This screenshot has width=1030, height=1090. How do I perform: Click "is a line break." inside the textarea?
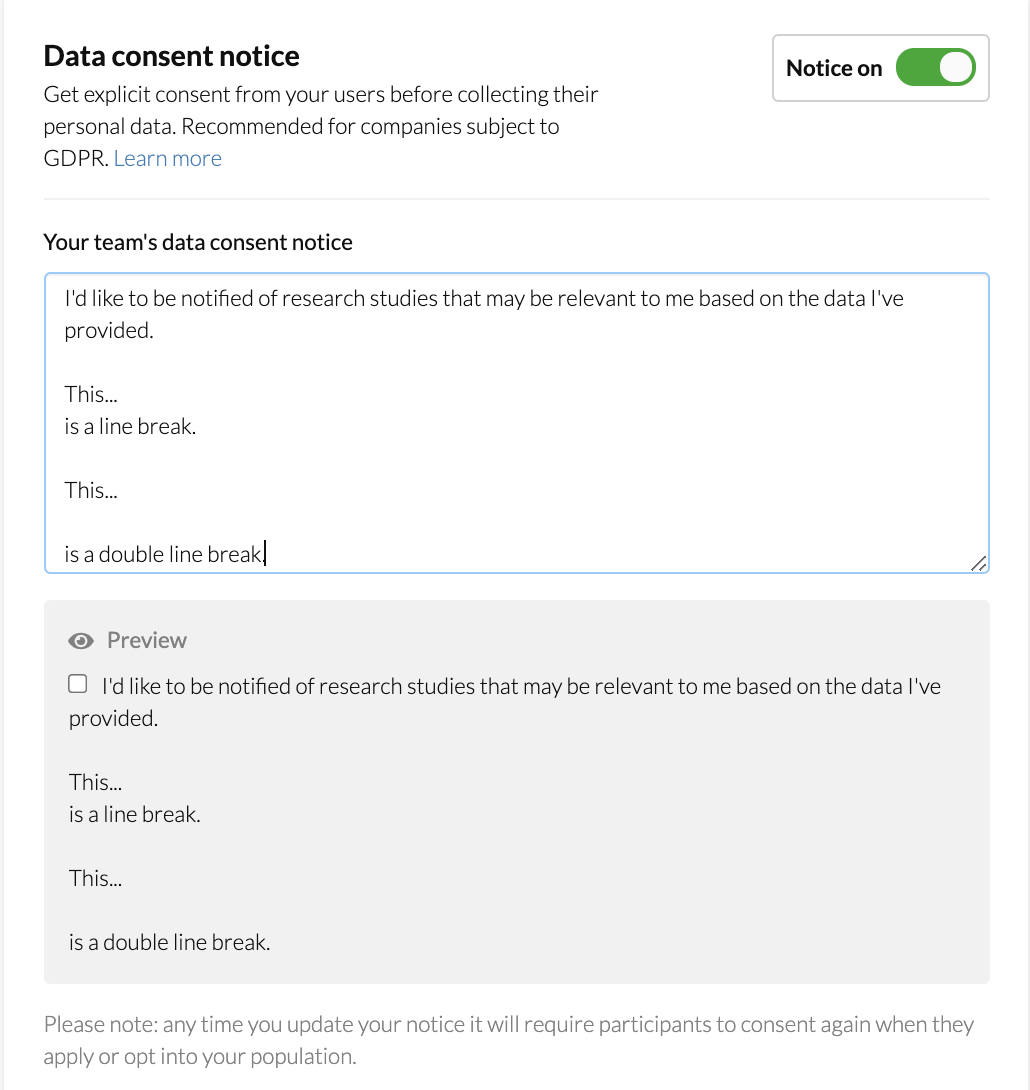click(130, 426)
